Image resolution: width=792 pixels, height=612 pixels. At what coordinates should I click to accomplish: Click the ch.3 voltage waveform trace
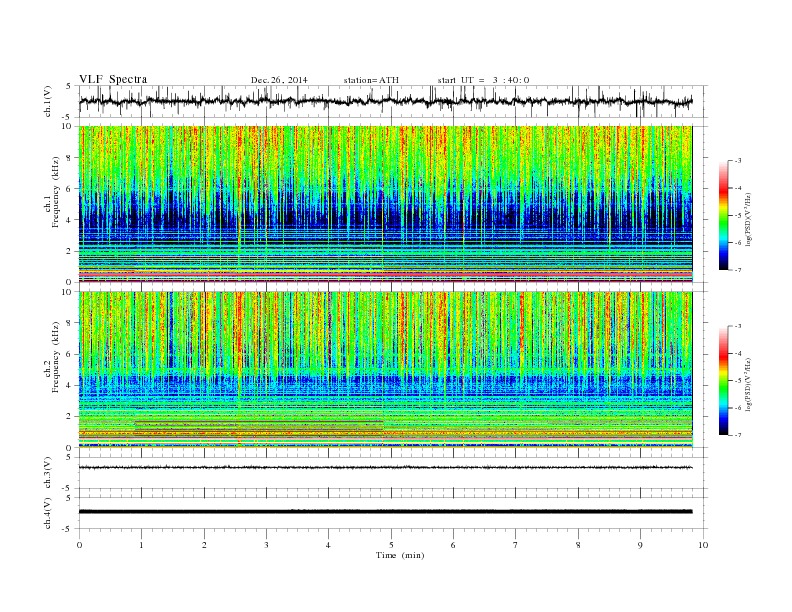(385, 468)
